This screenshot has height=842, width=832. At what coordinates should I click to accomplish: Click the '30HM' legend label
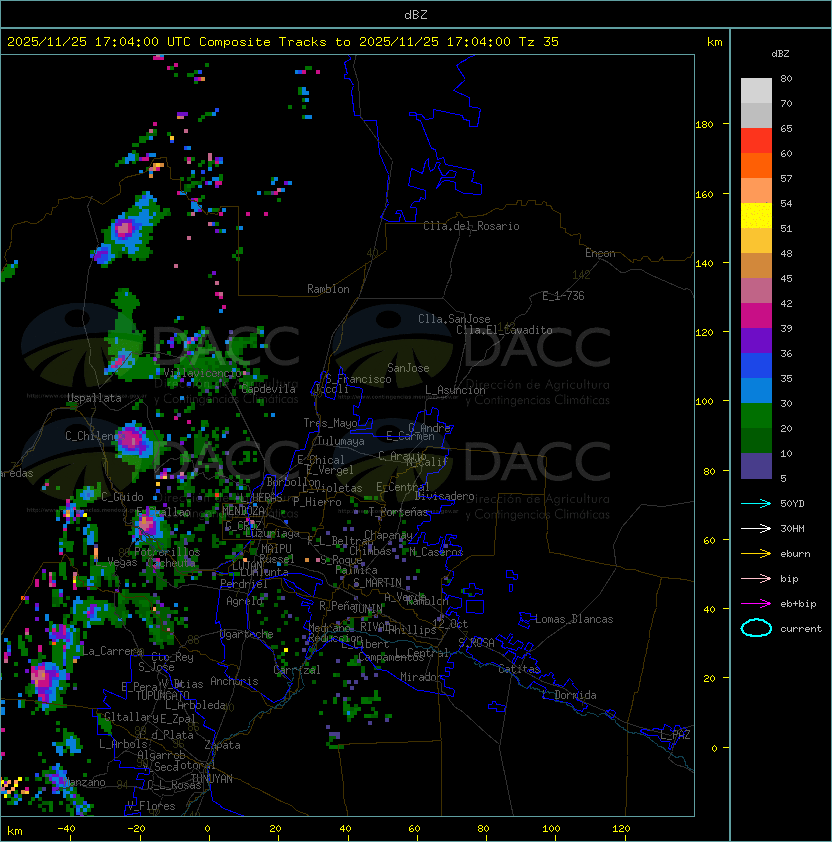tap(792, 529)
